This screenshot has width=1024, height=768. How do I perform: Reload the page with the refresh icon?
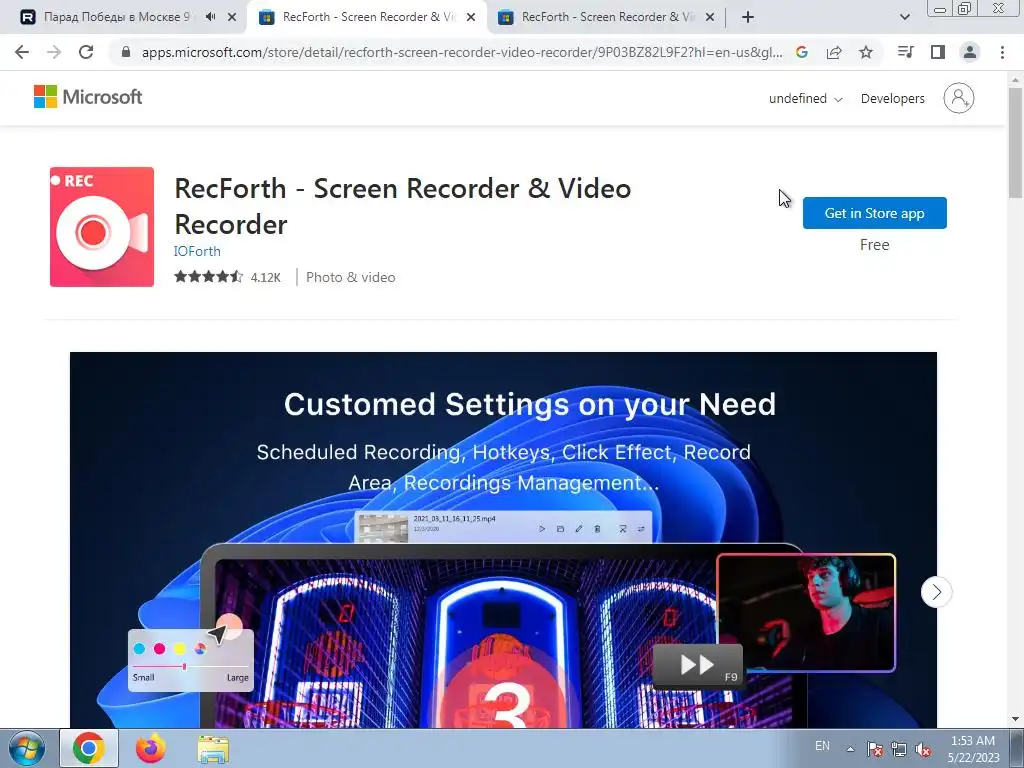86,52
